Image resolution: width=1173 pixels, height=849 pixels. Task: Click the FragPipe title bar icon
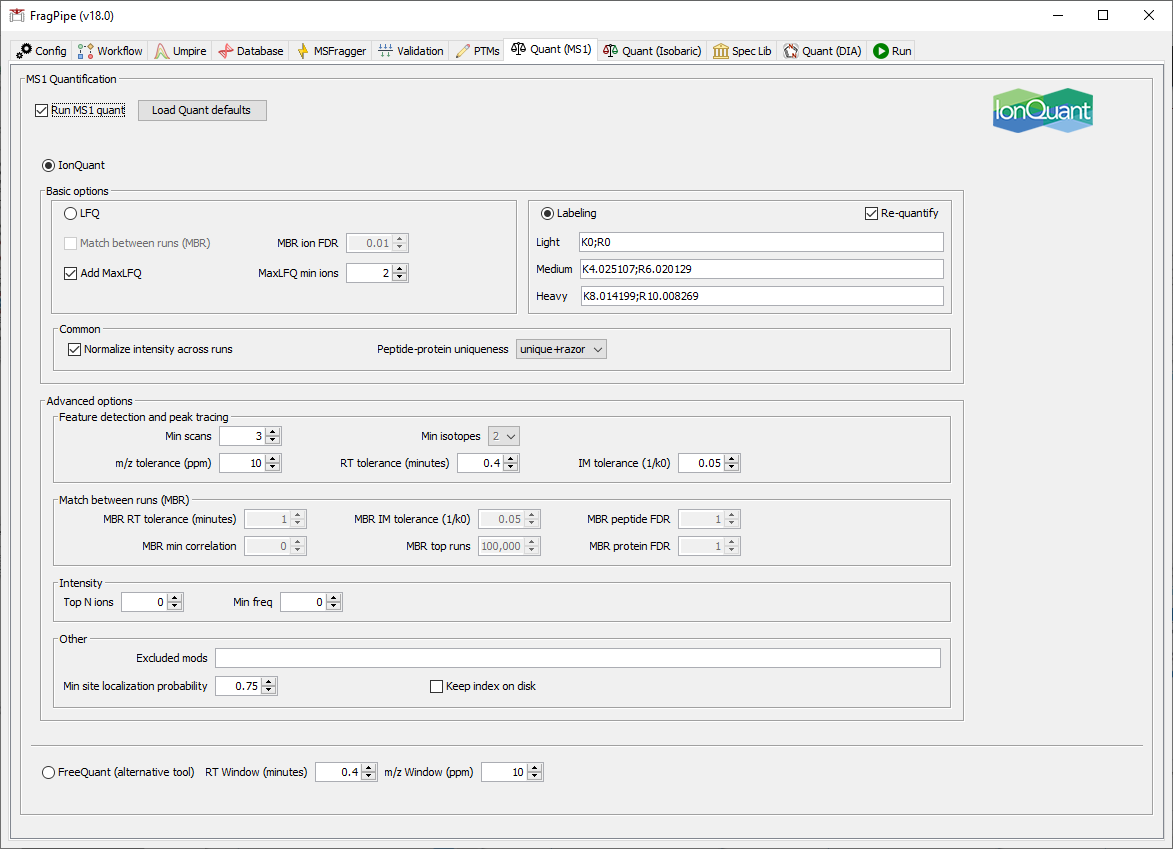click(x=16, y=16)
